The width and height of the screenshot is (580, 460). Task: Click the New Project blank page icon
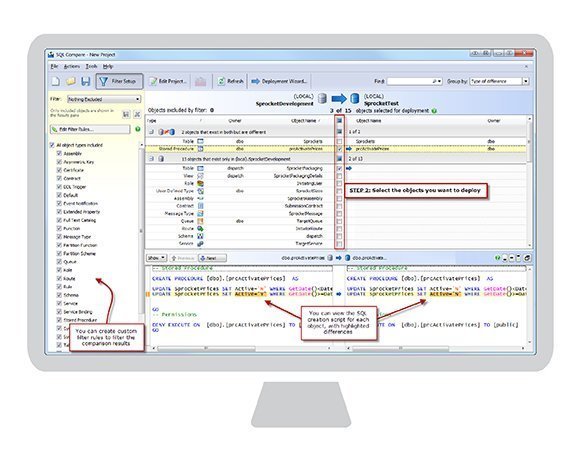[55, 81]
